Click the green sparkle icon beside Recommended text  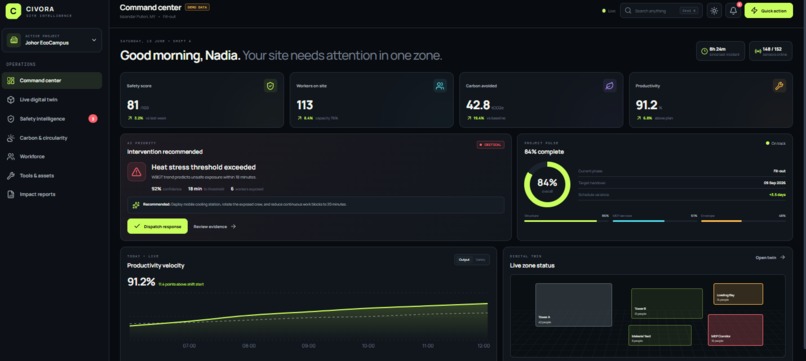pos(136,205)
